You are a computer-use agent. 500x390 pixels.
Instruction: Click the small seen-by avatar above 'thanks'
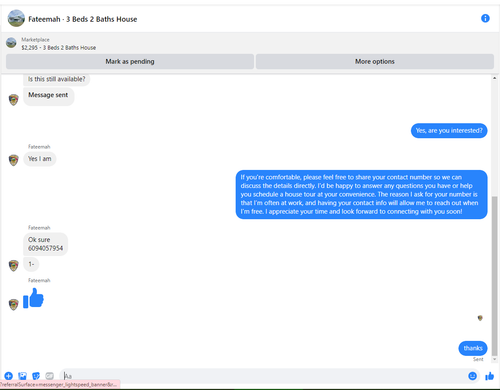(x=480, y=318)
